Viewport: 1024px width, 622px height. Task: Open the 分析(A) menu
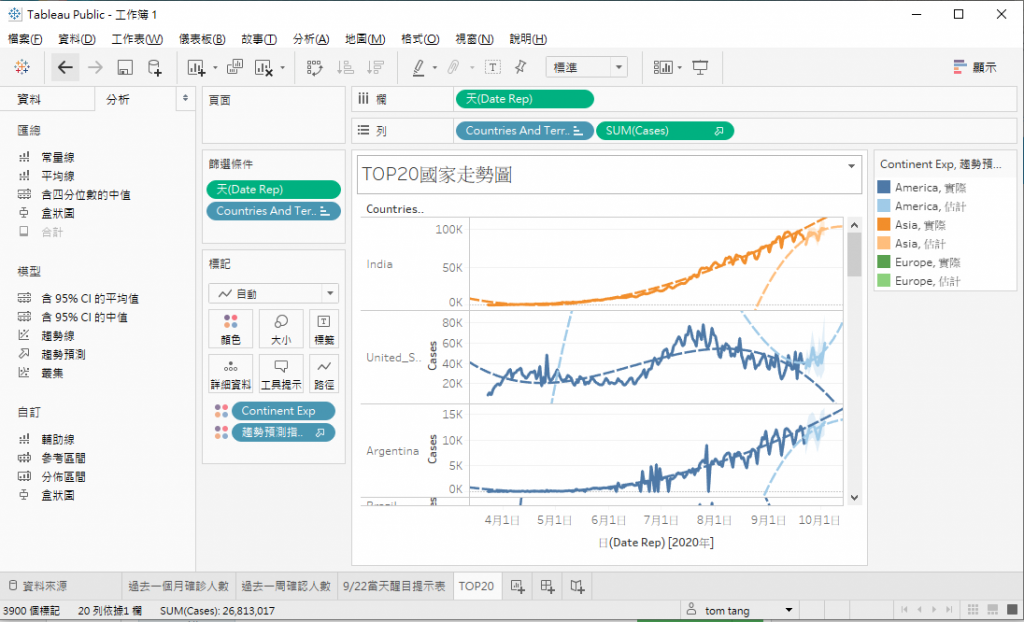tap(311, 39)
